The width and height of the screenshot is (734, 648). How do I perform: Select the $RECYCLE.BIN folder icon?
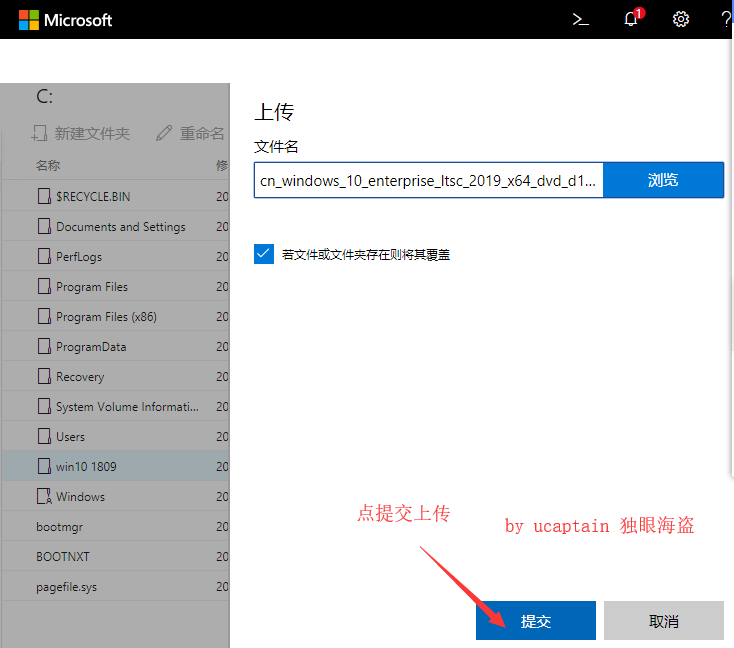[44, 196]
